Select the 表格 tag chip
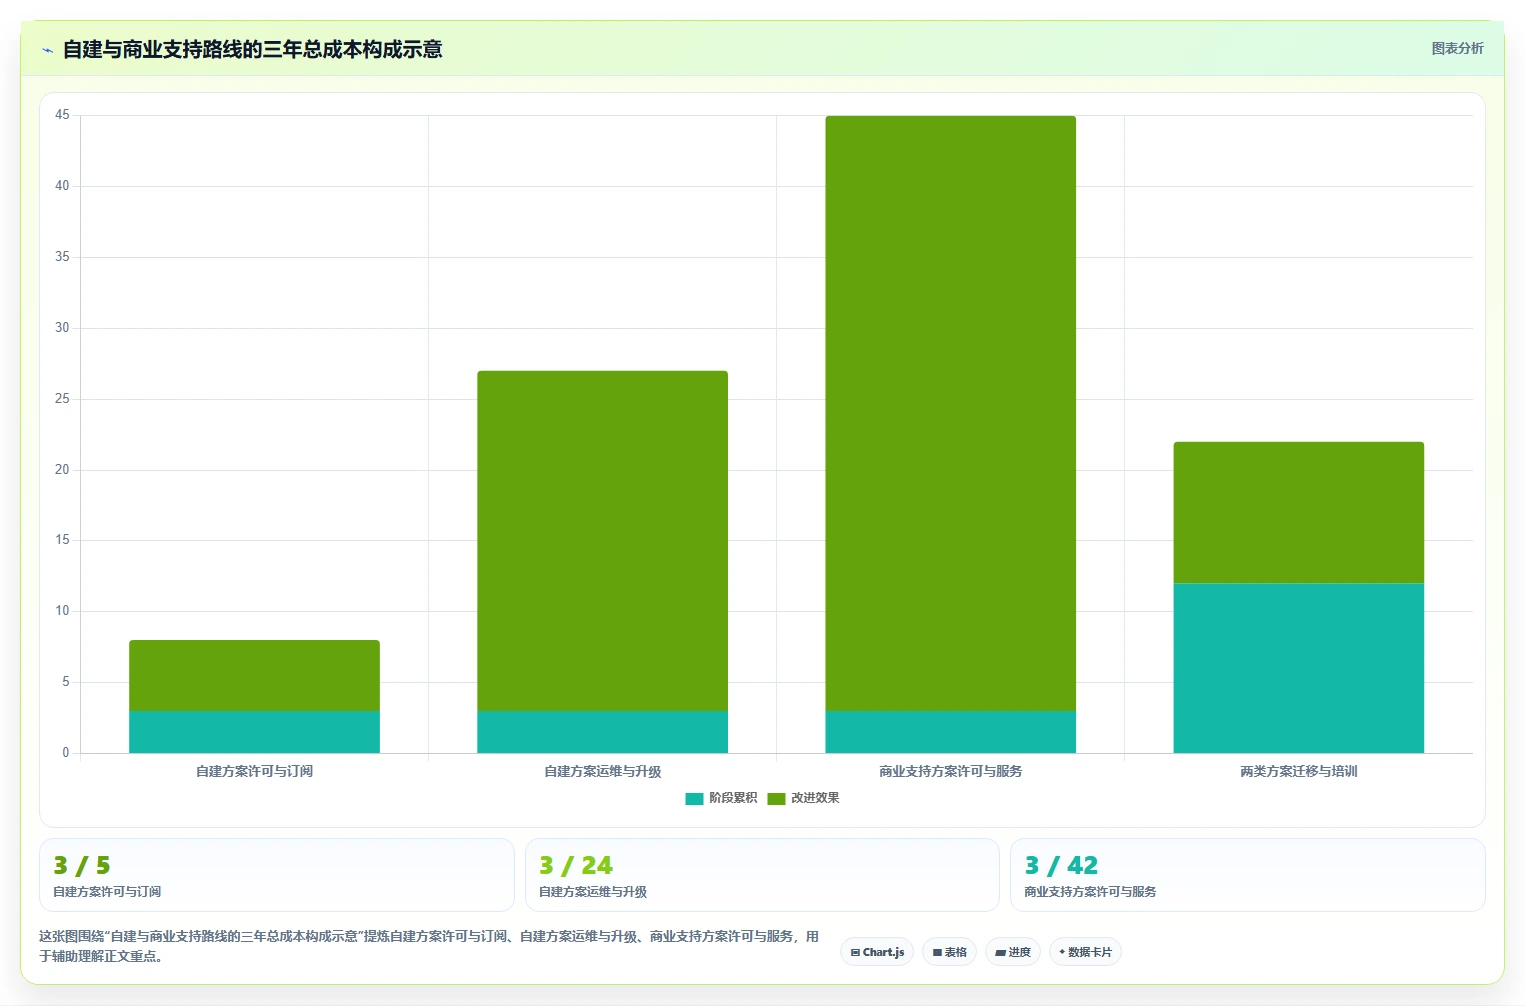Screen dimensions: 1525x1006 coord(949,952)
